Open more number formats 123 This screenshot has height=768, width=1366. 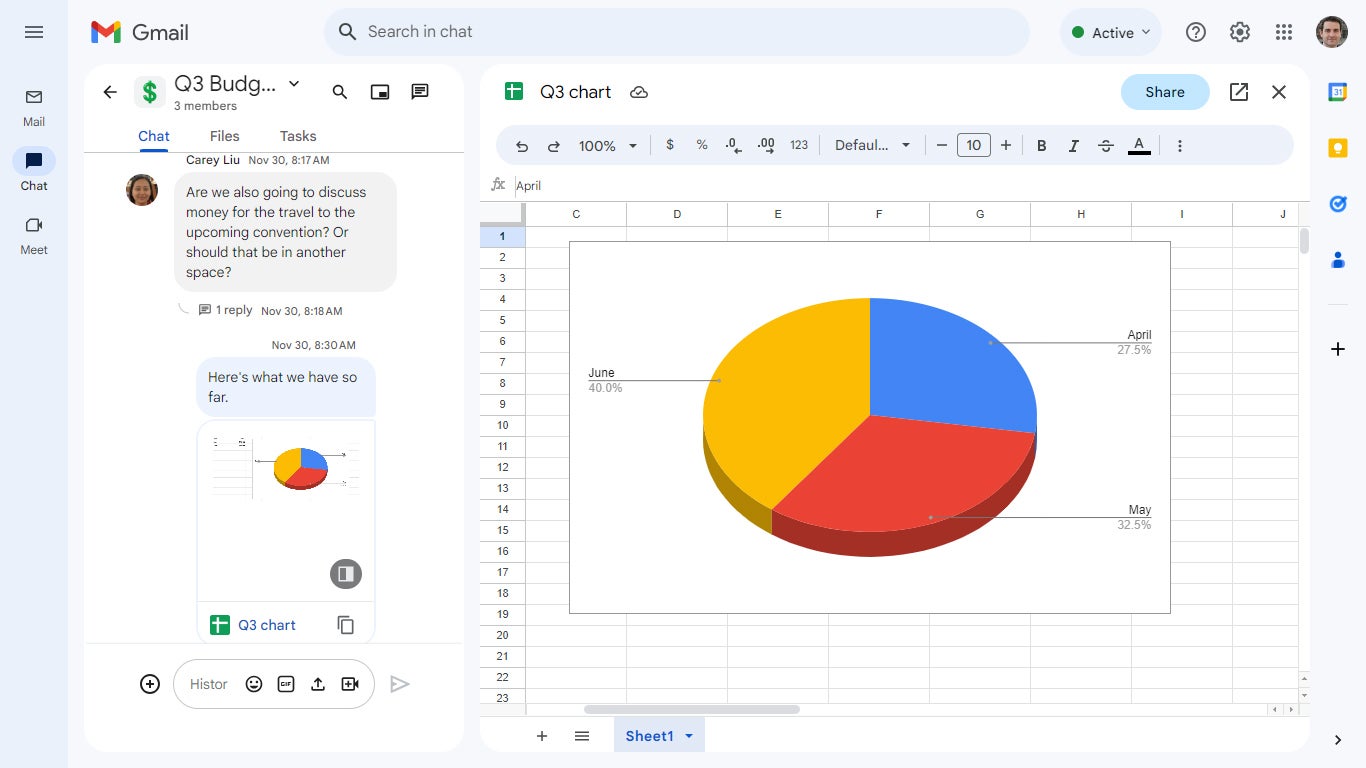pyautogui.click(x=799, y=146)
